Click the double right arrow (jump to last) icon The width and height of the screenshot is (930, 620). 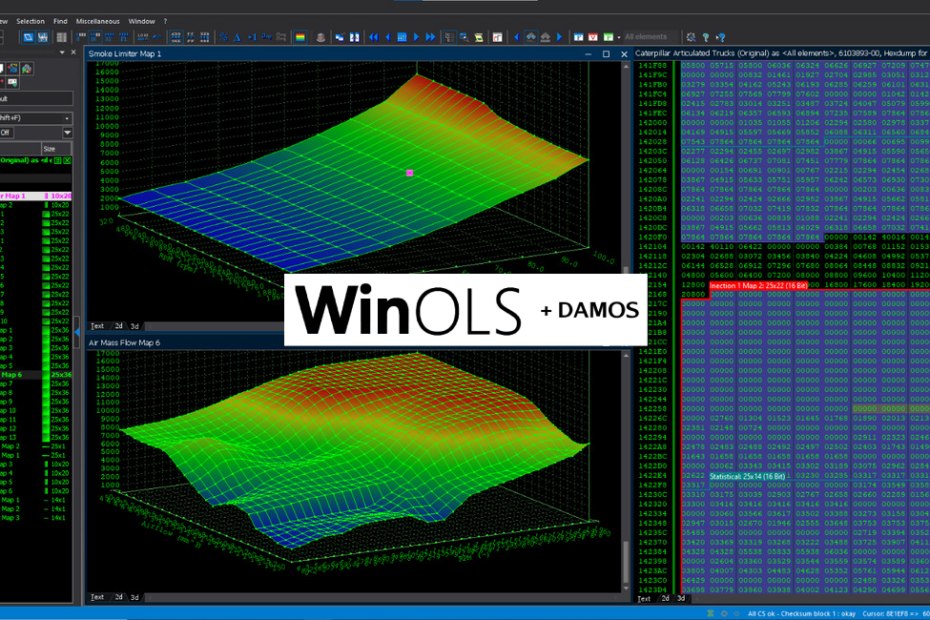pyautogui.click(x=431, y=37)
